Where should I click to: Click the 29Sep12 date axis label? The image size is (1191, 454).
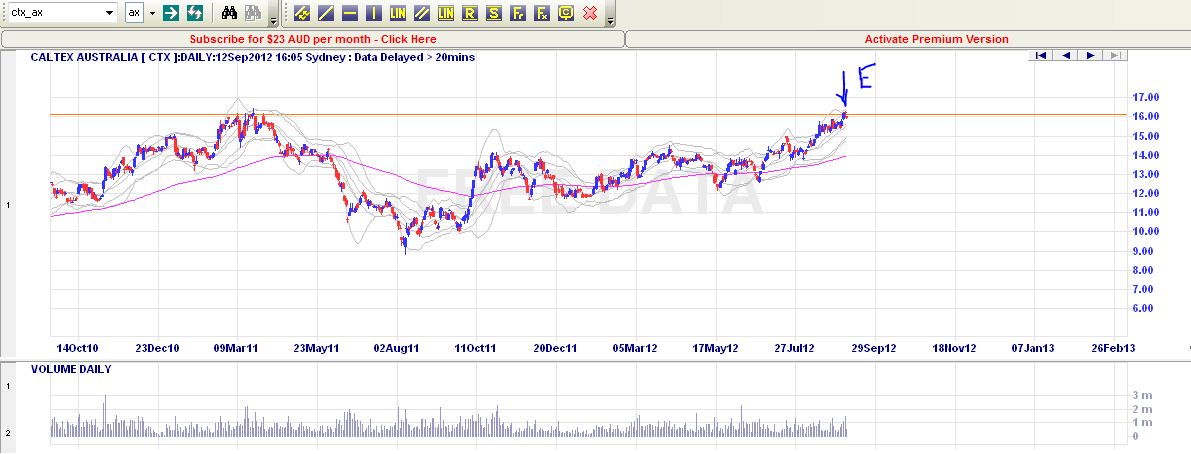[874, 348]
